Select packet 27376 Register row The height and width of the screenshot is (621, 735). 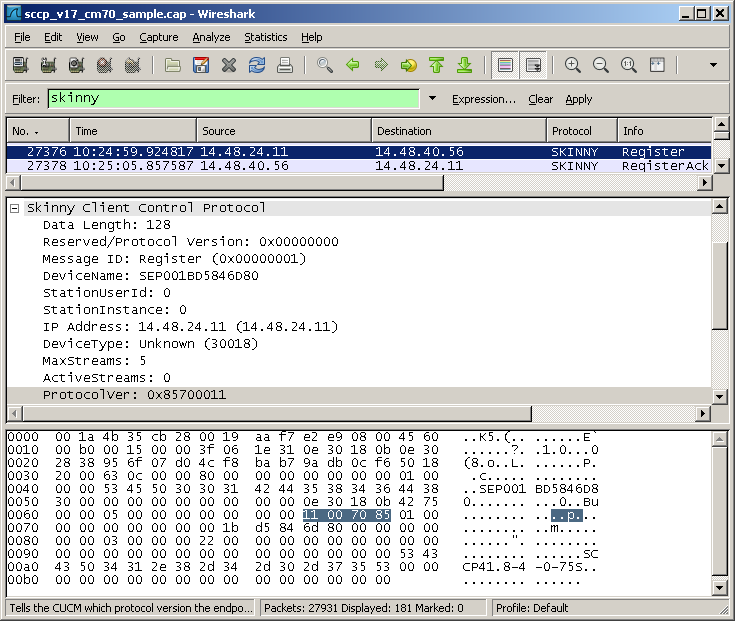(359, 152)
